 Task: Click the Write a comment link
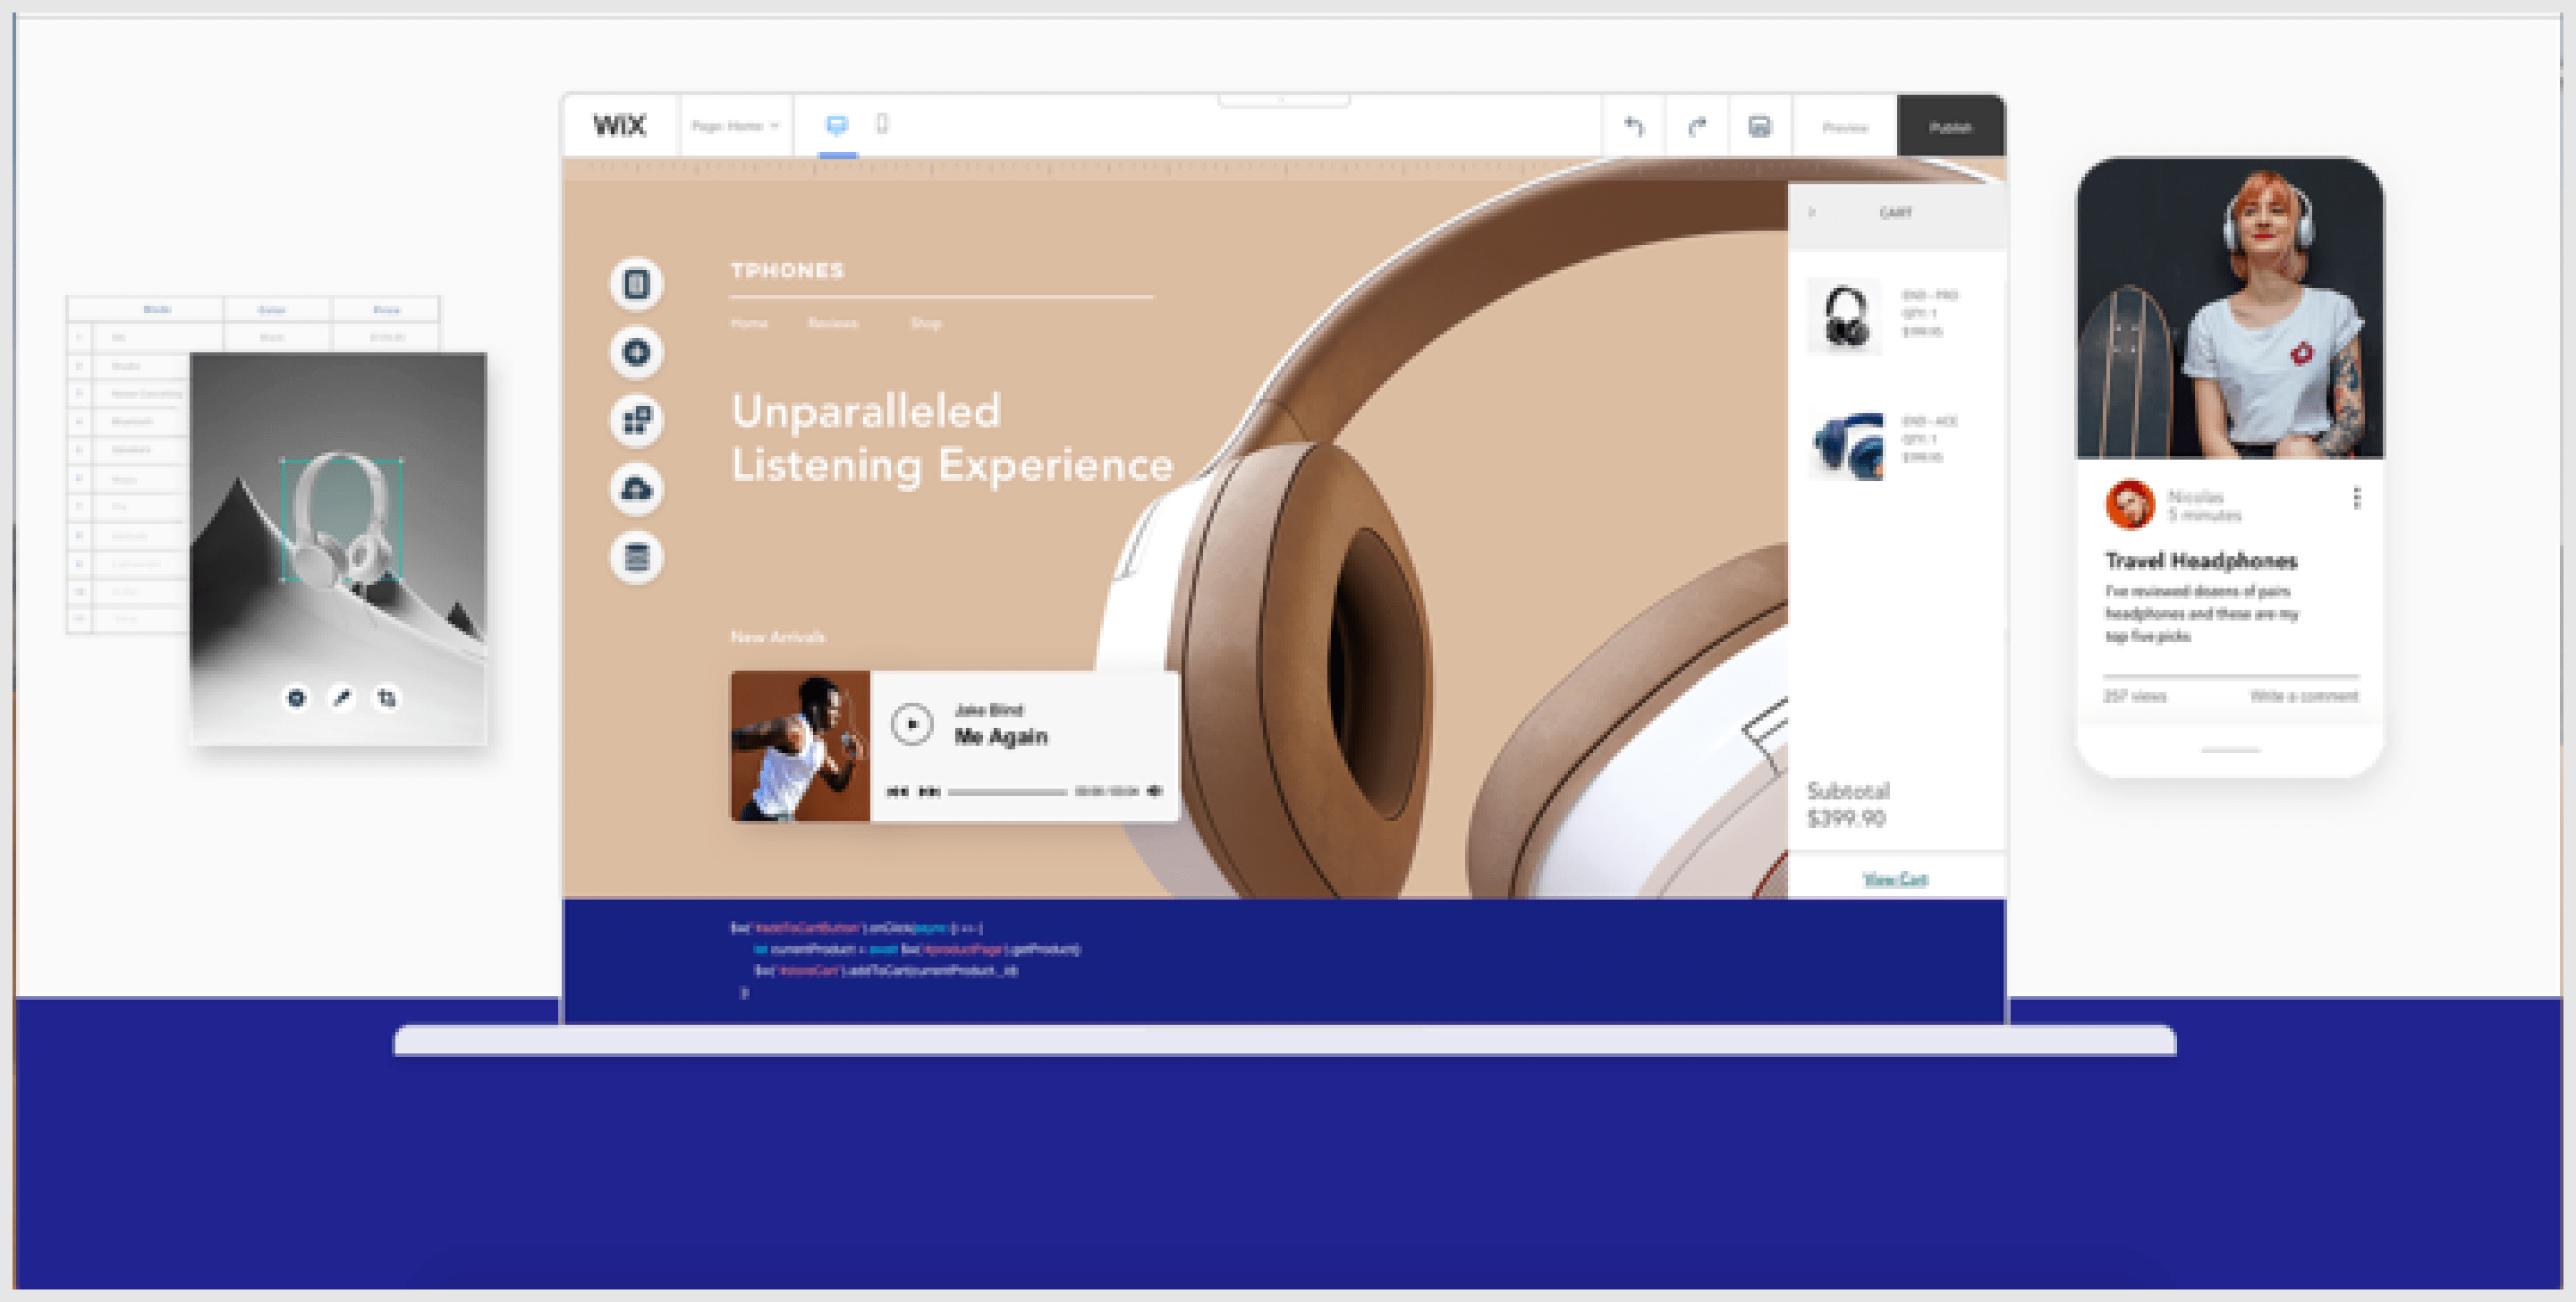pyautogui.click(x=2304, y=696)
